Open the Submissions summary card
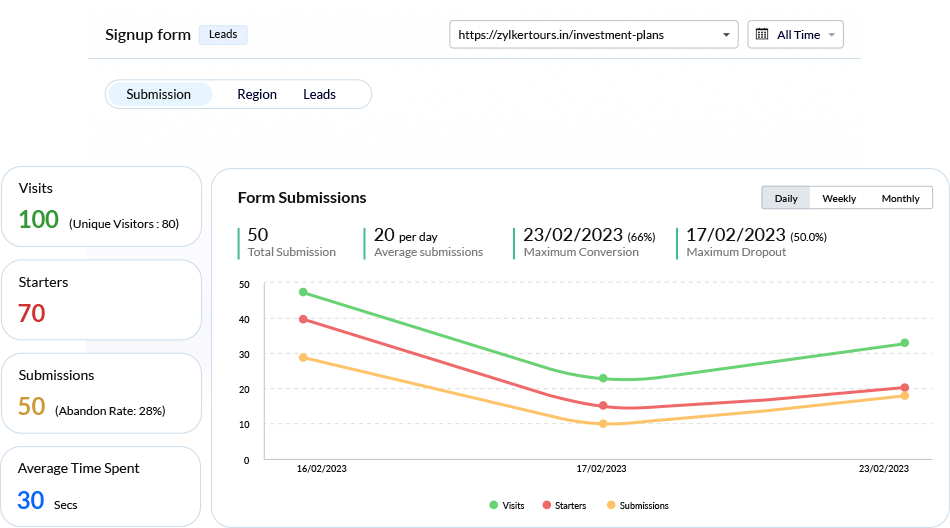 pos(101,393)
